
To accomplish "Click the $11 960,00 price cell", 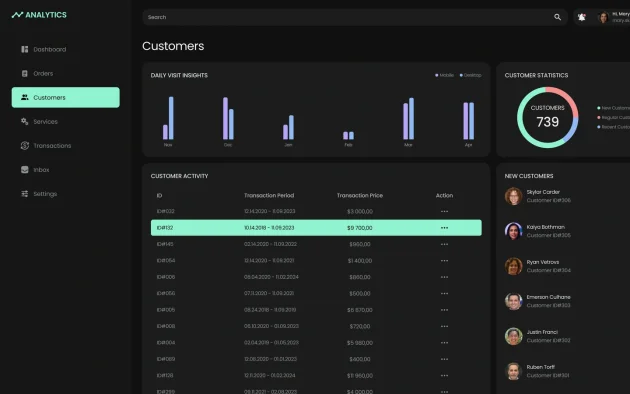I will [x=360, y=376].
